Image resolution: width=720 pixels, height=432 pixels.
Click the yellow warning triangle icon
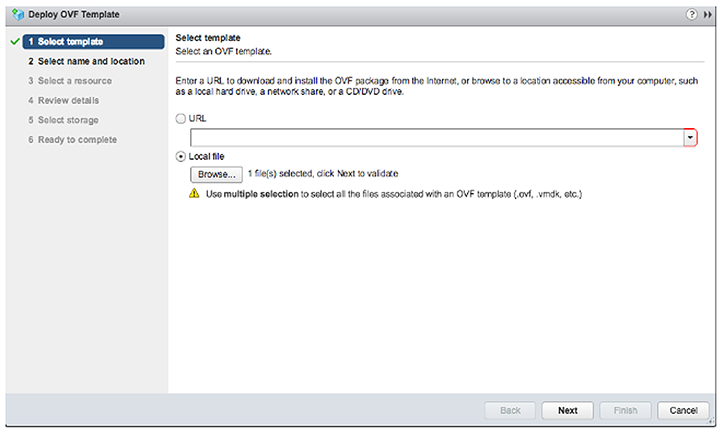(194, 194)
